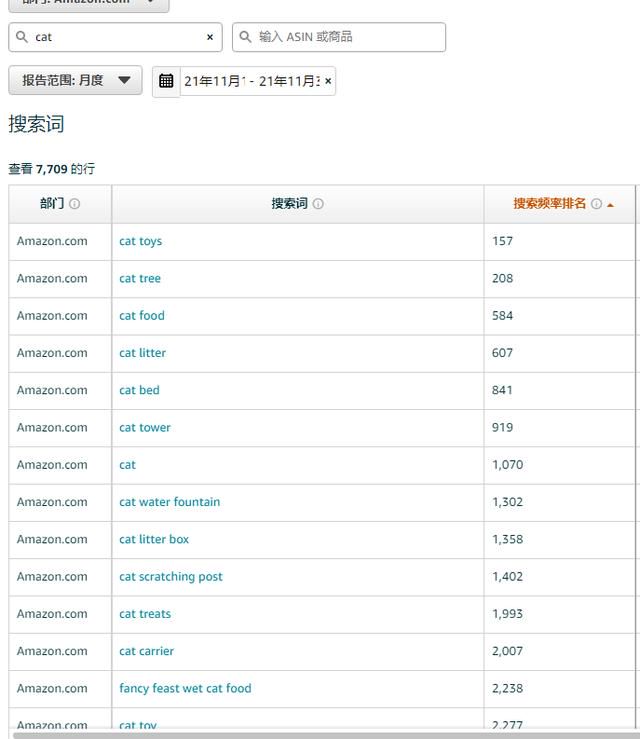This screenshot has width=640, height=739.
Task: Click the magnifier icon in the ASIN search box
Action: tap(245, 36)
